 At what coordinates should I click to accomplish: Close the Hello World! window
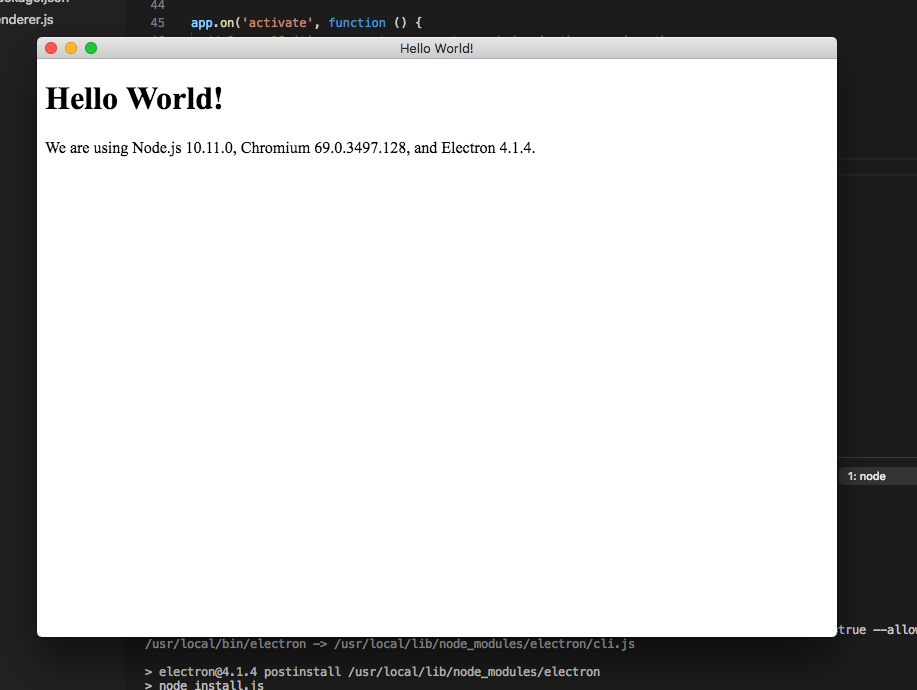[51, 48]
